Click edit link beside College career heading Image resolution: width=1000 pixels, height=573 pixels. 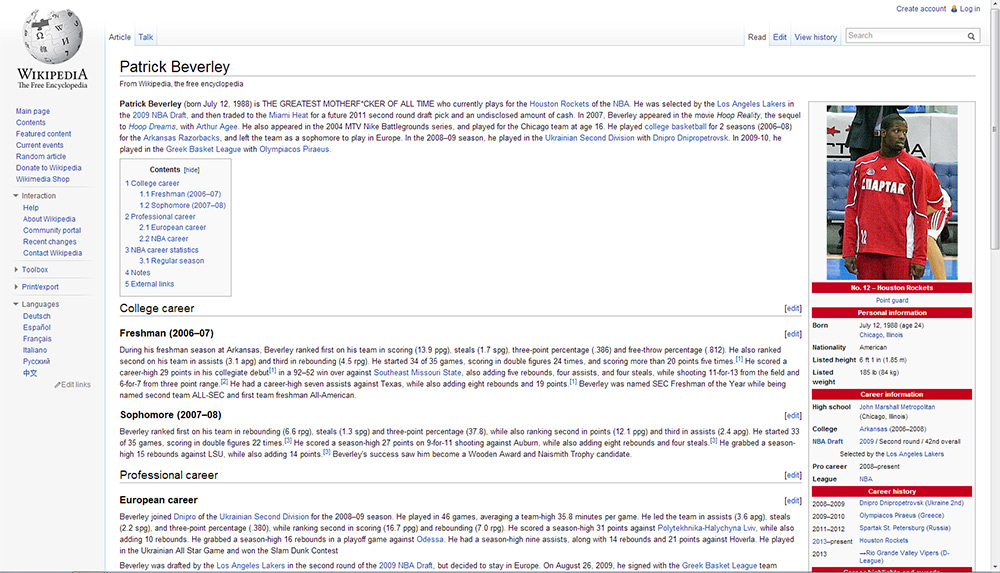click(x=793, y=308)
